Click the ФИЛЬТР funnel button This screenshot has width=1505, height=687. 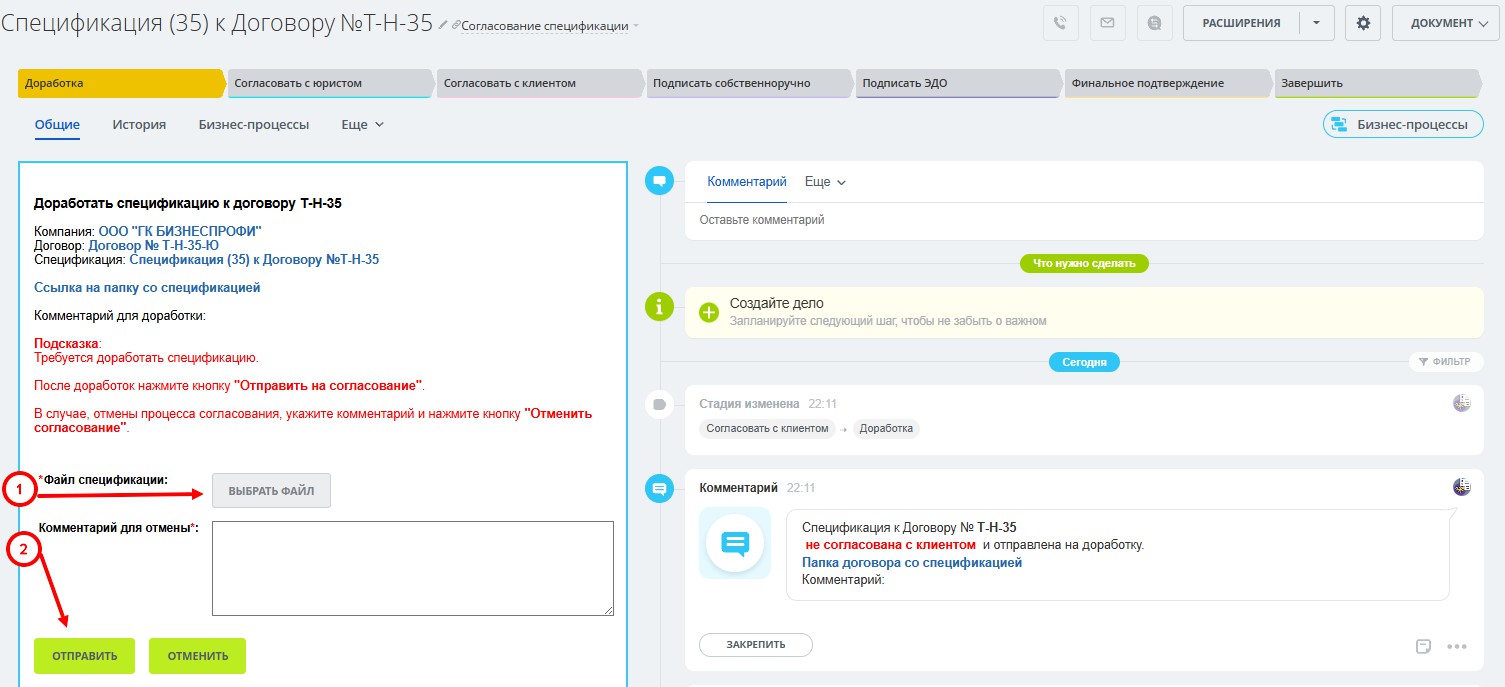click(x=1445, y=361)
